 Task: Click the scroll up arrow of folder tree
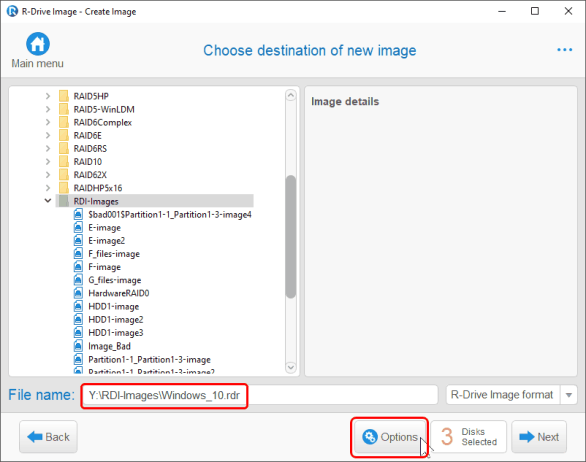click(x=291, y=95)
